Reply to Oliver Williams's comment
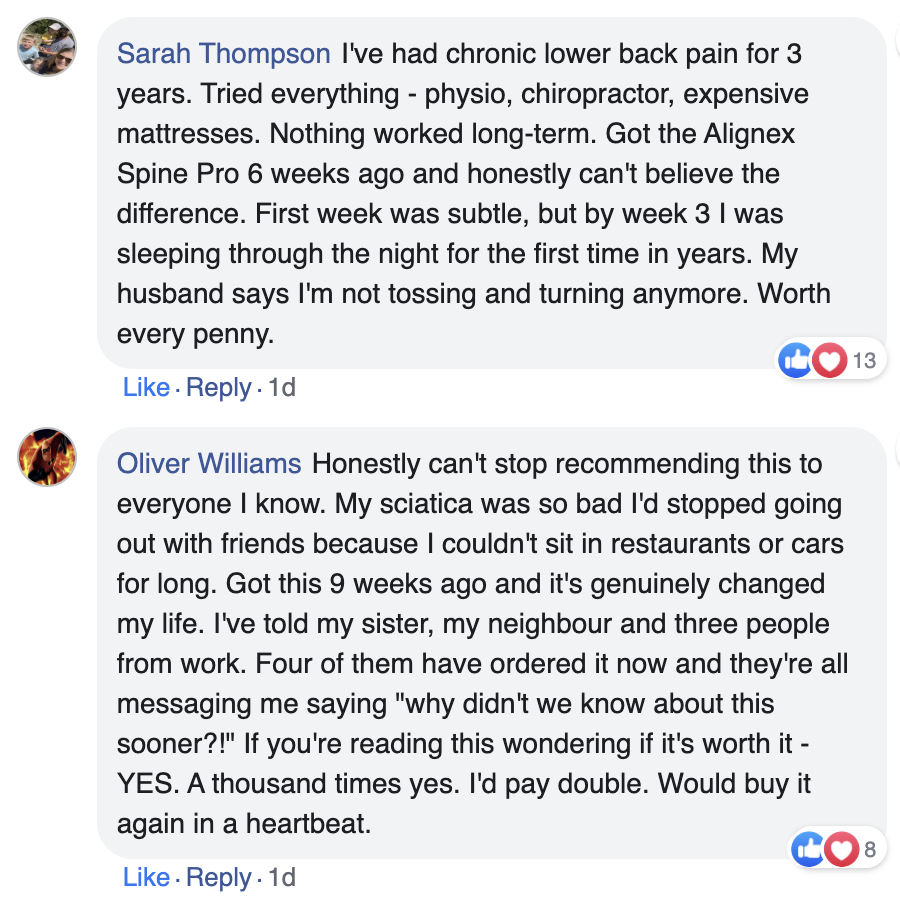The width and height of the screenshot is (900, 900). click(218, 877)
